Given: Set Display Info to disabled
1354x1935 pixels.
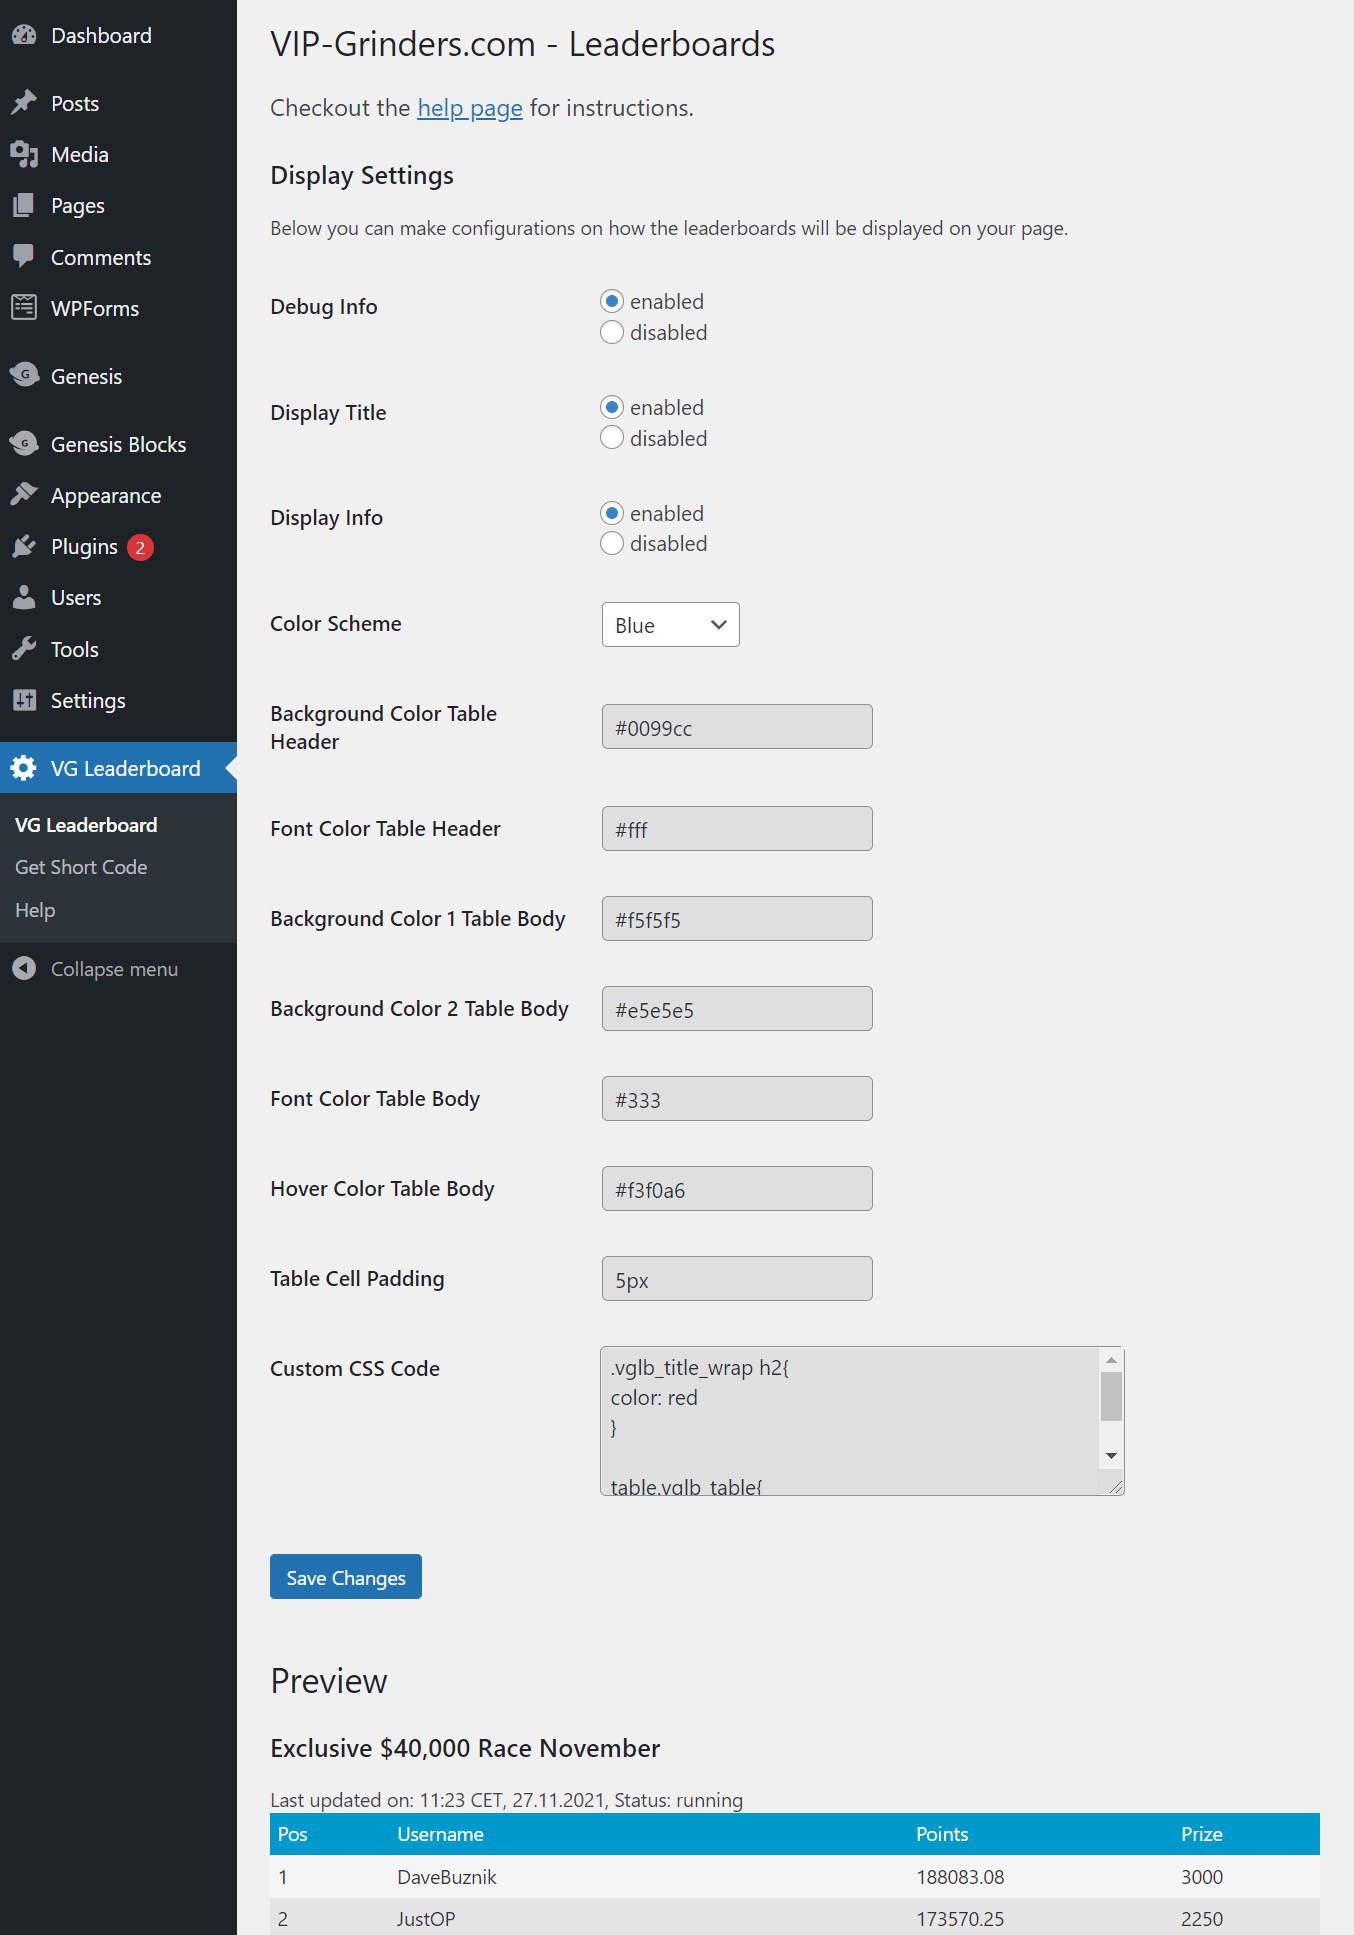Looking at the screenshot, I should (x=612, y=543).
